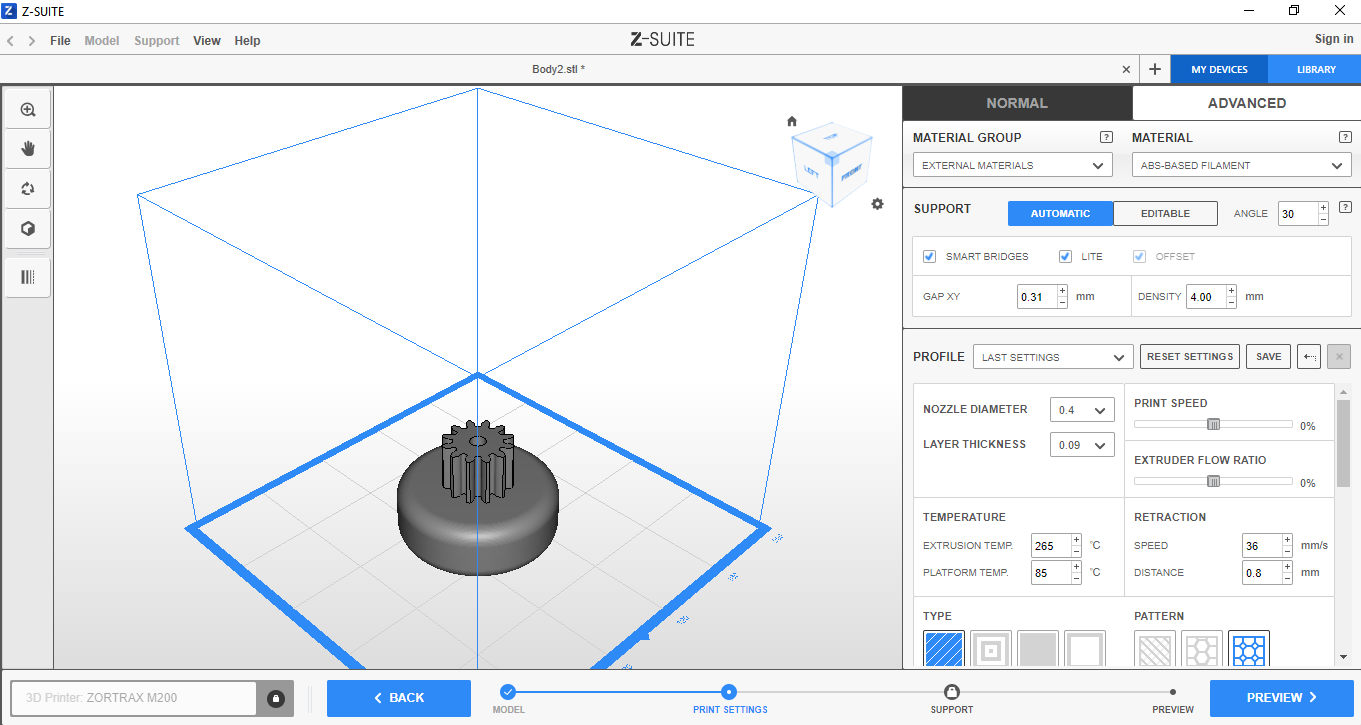Go forward with the right arrow
Screen dimensions: 1361x725
pyautogui.click(x=32, y=41)
